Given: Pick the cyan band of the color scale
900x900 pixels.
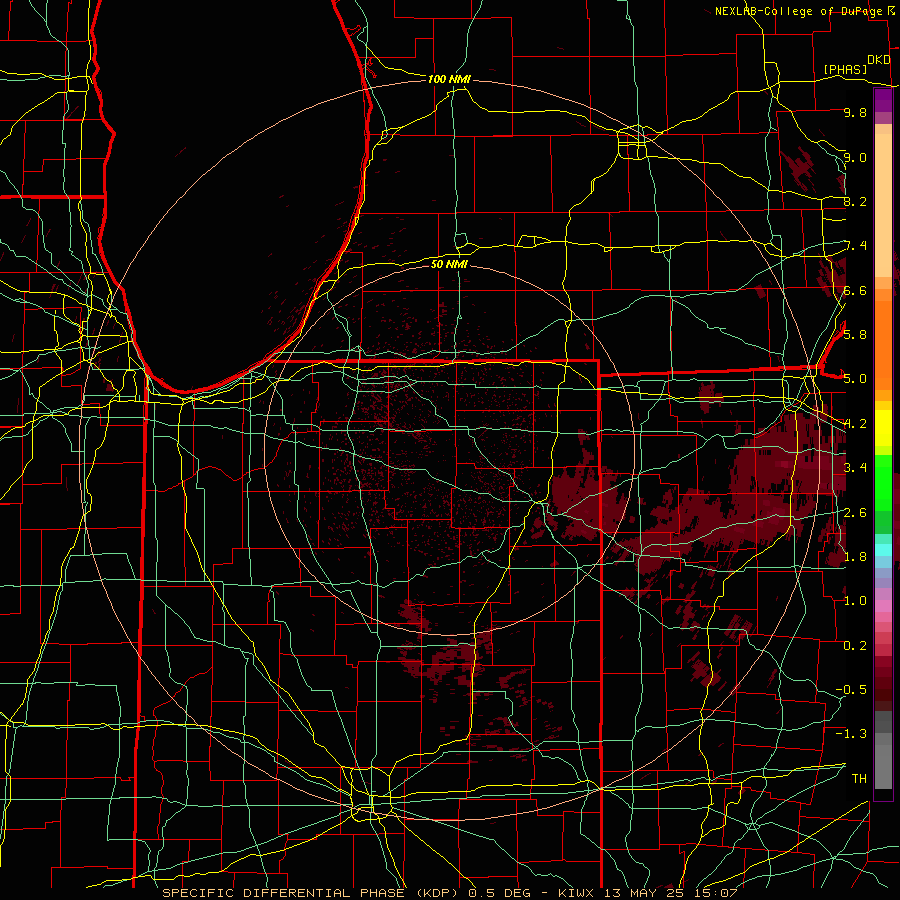Looking at the screenshot, I should tap(883, 549).
